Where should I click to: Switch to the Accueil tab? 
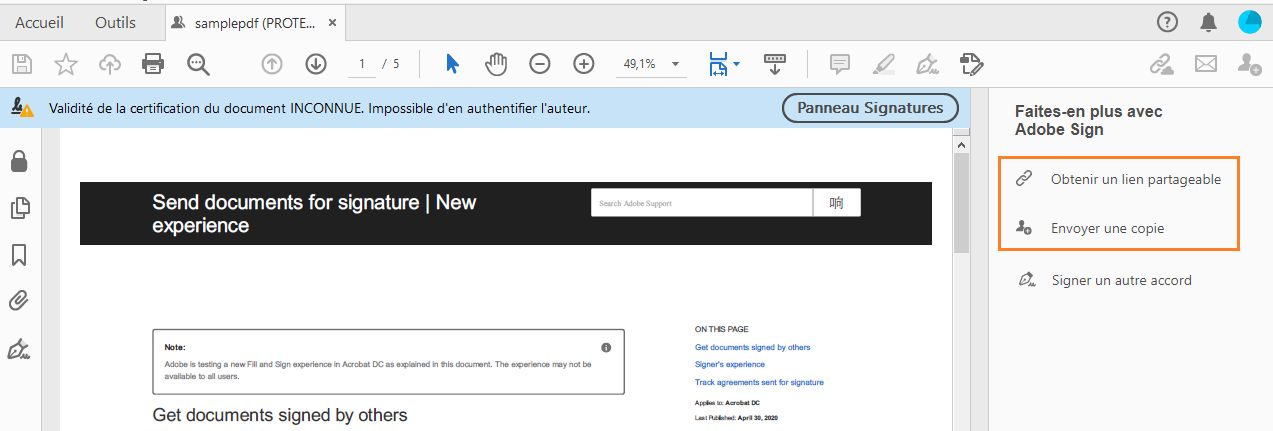click(39, 22)
